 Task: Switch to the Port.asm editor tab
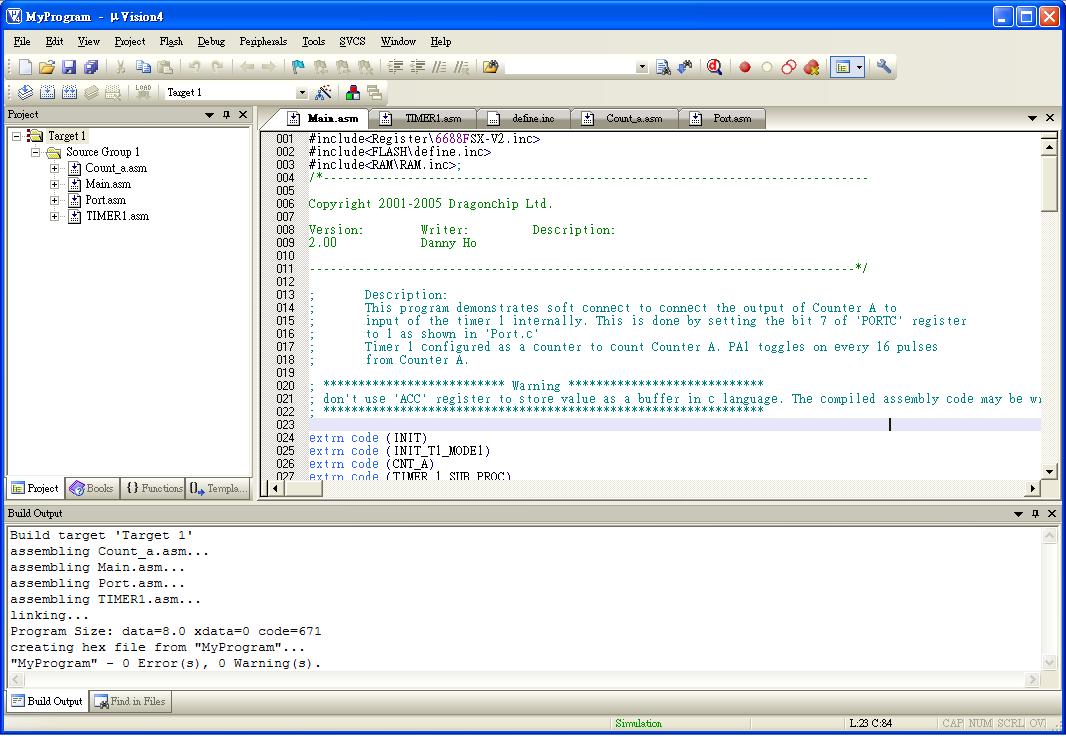[722, 118]
